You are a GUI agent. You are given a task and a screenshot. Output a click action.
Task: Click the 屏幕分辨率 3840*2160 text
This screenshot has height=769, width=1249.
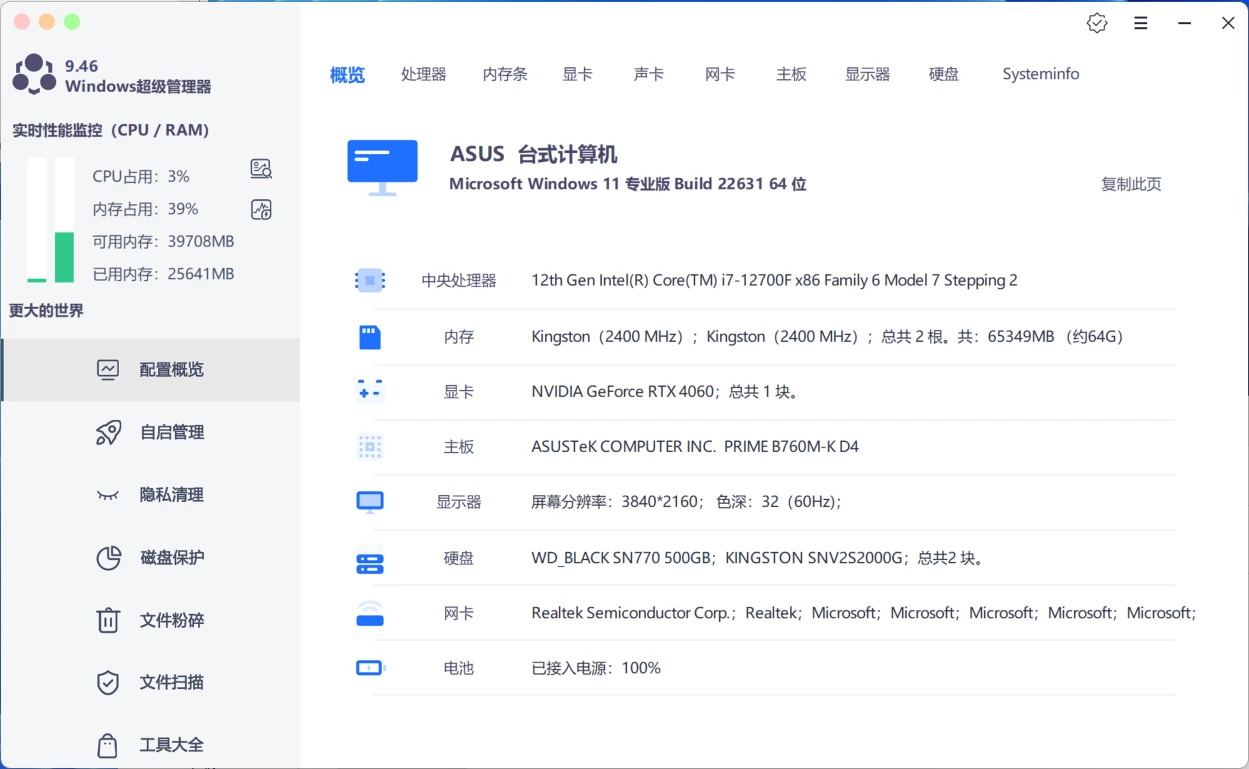[x=687, y=502]
